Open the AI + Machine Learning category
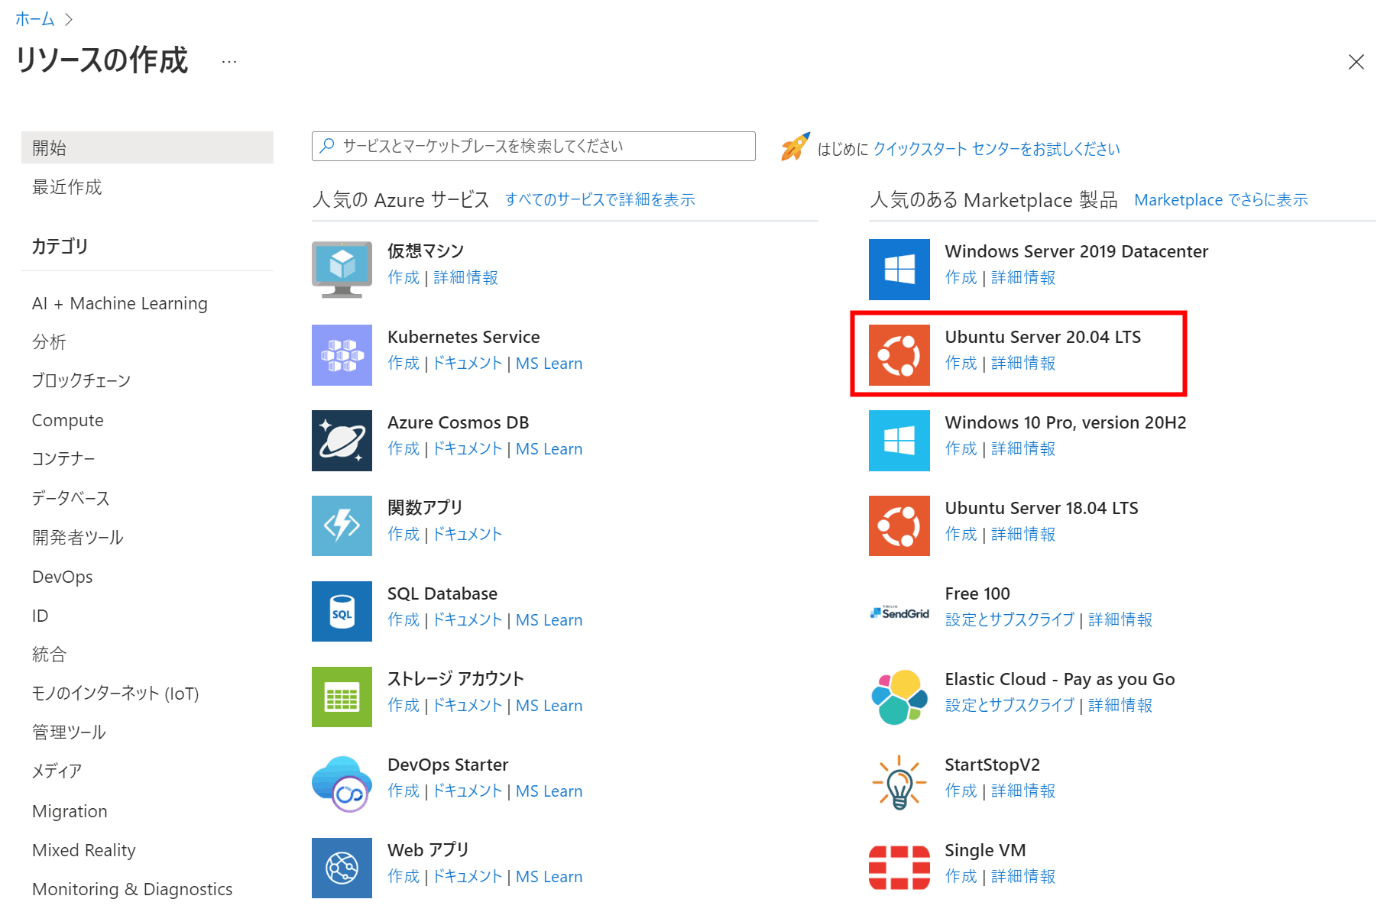Viewport: 1400px width, 912px height. pos(120,303)
